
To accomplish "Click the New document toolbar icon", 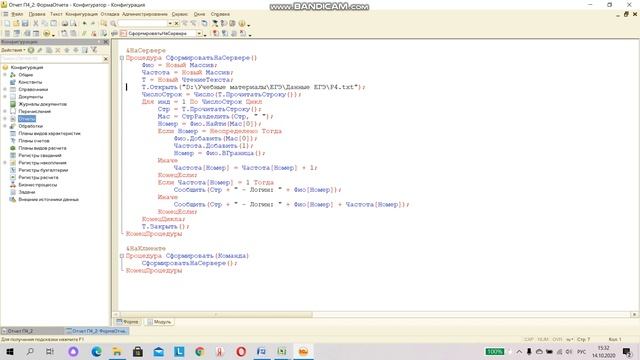I will (x=7, y=24).
